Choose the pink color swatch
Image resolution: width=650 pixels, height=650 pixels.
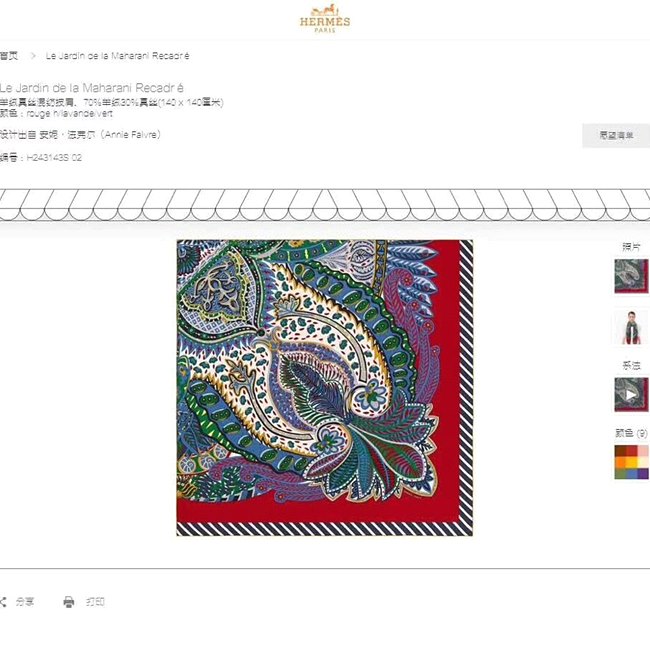click(x=643, y=451)
